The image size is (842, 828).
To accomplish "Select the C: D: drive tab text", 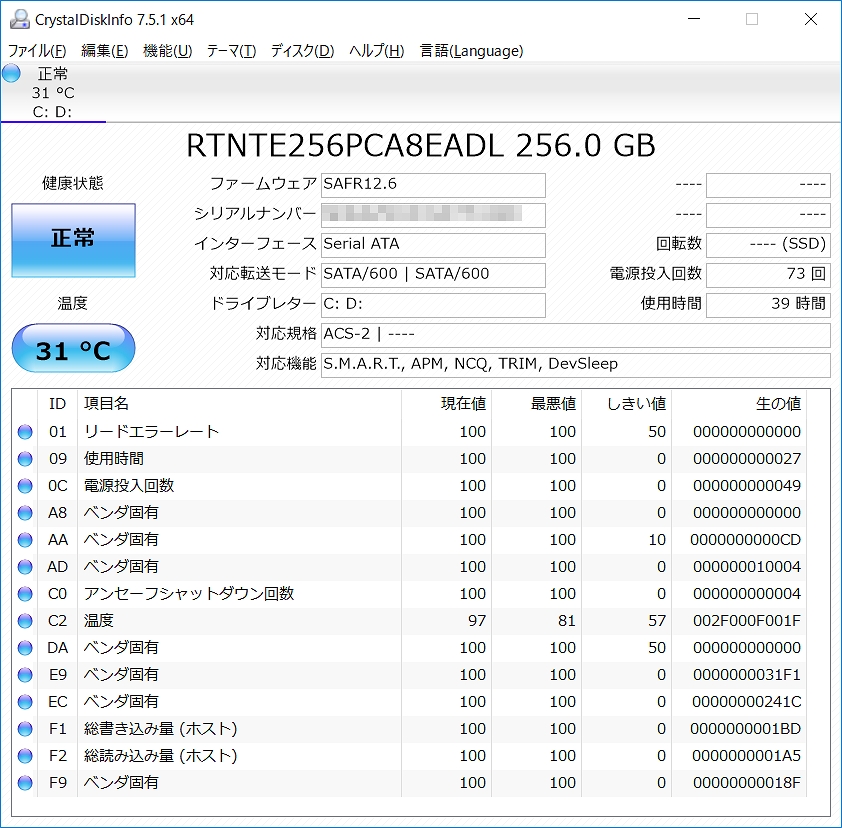I will 52,112.
